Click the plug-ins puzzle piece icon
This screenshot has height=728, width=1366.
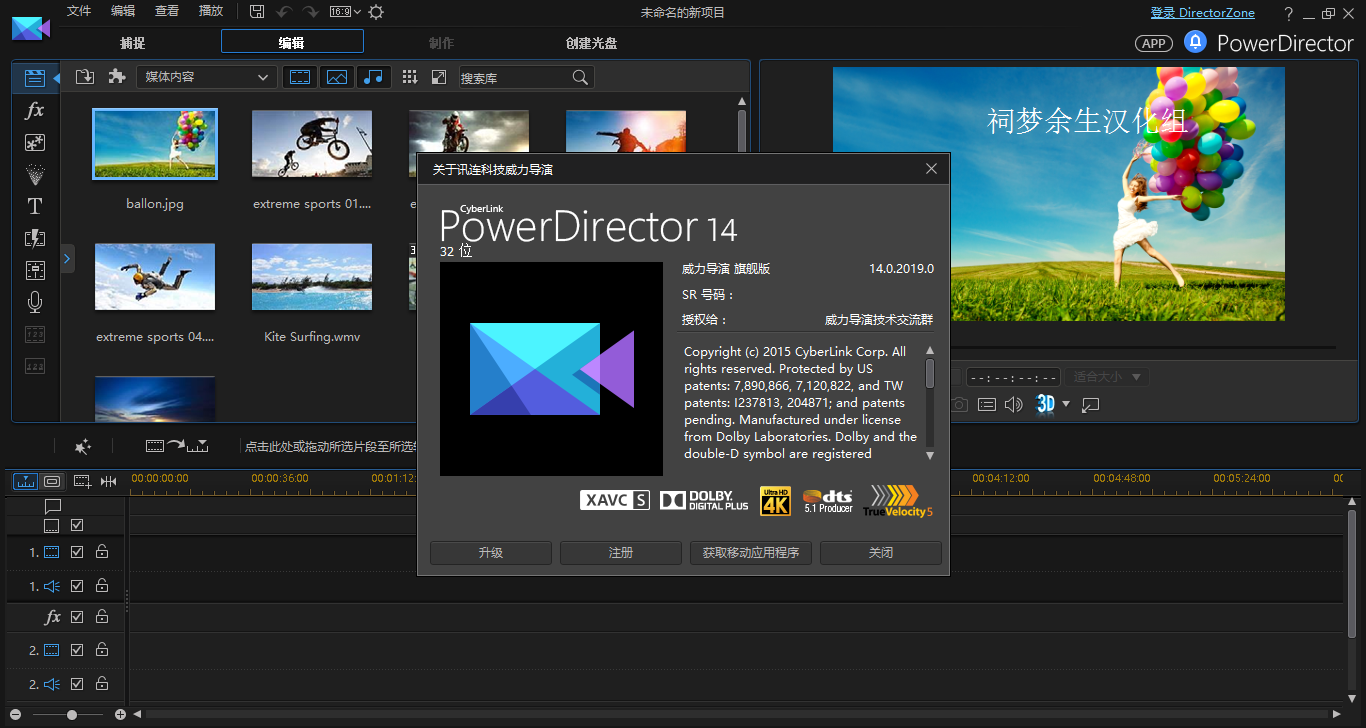[x=116, y=77]
